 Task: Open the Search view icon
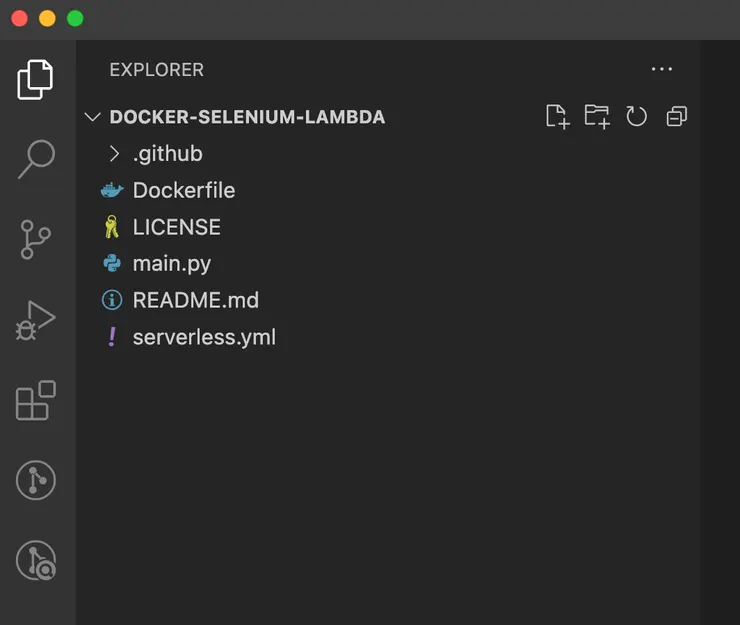36,158
